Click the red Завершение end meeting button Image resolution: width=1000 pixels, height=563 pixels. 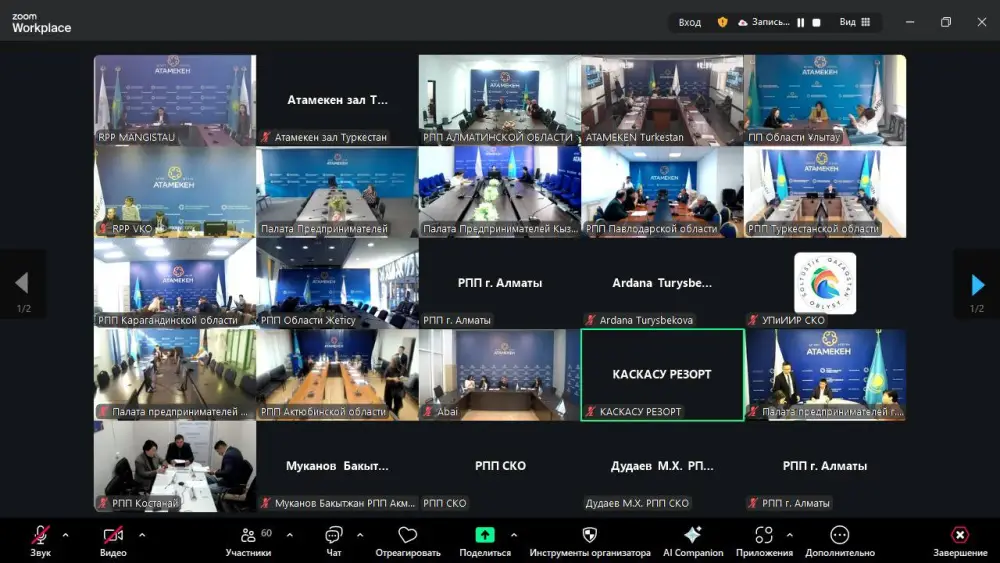[960, 536]
